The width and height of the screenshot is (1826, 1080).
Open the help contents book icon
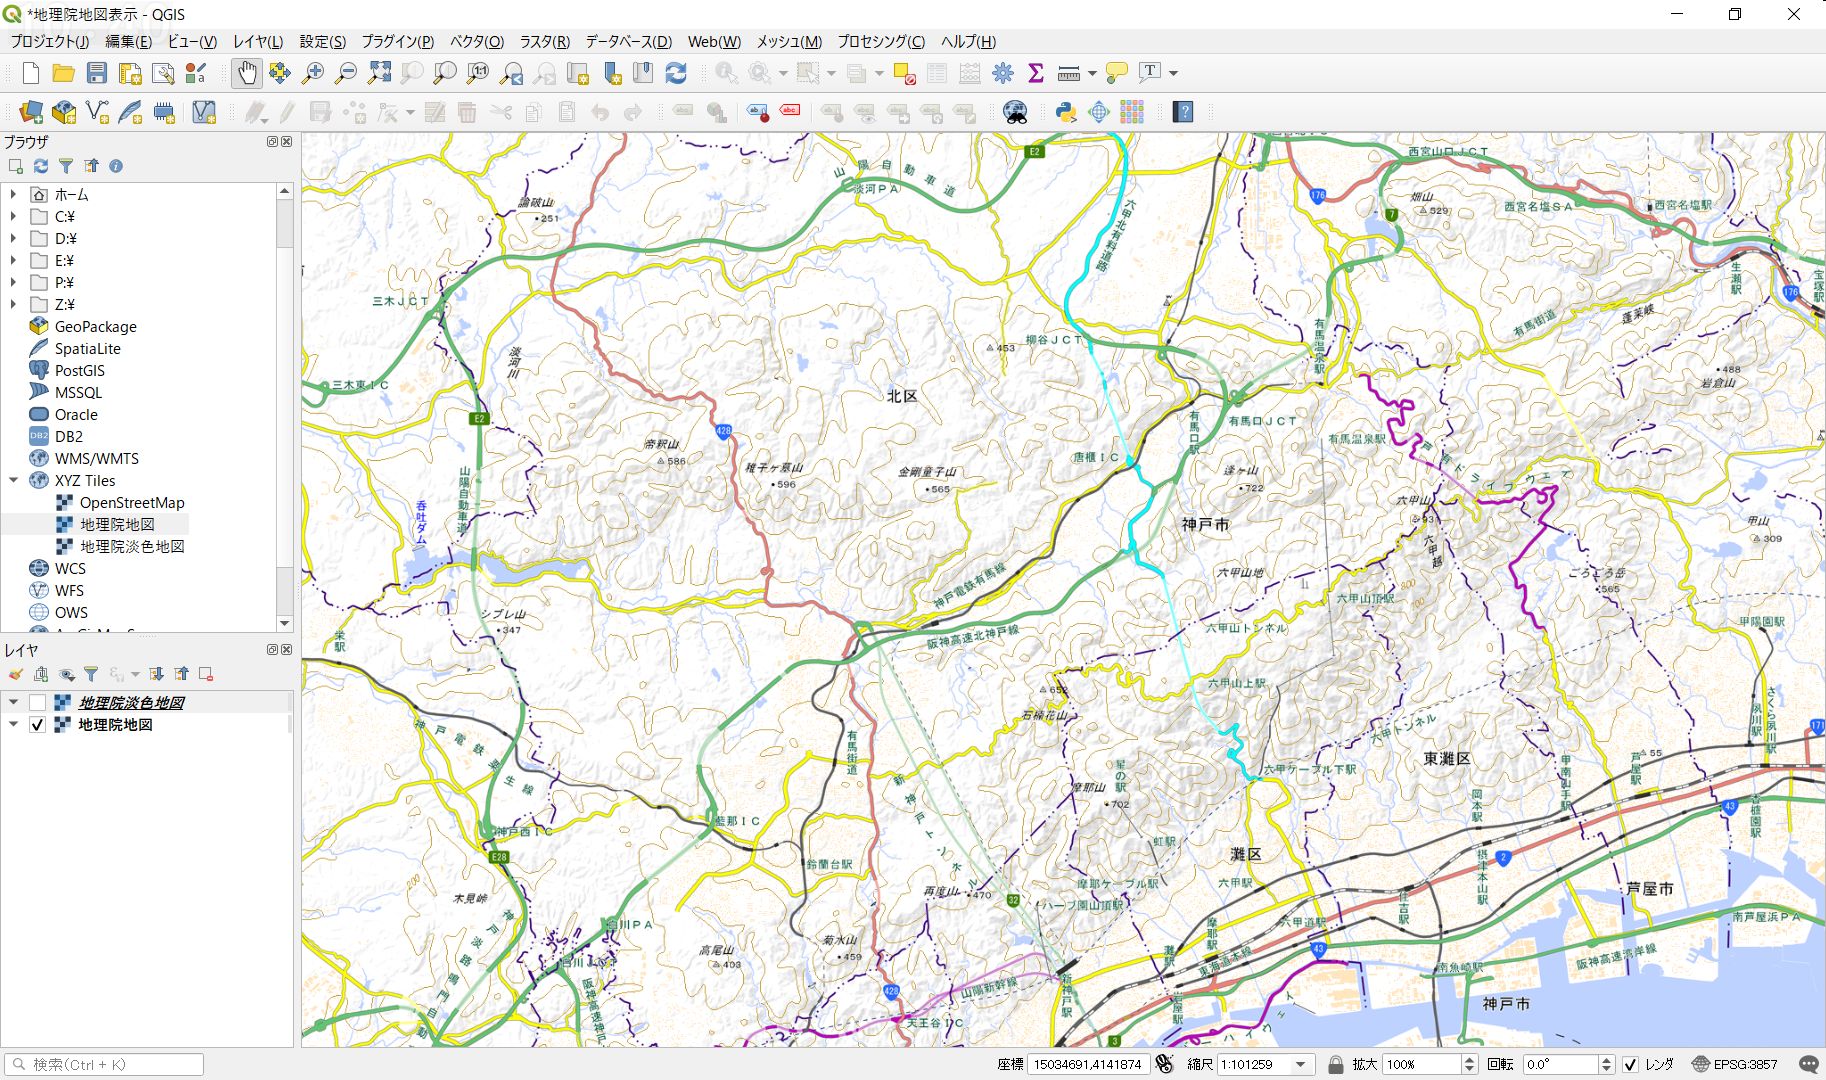[x=1183, y=112]
